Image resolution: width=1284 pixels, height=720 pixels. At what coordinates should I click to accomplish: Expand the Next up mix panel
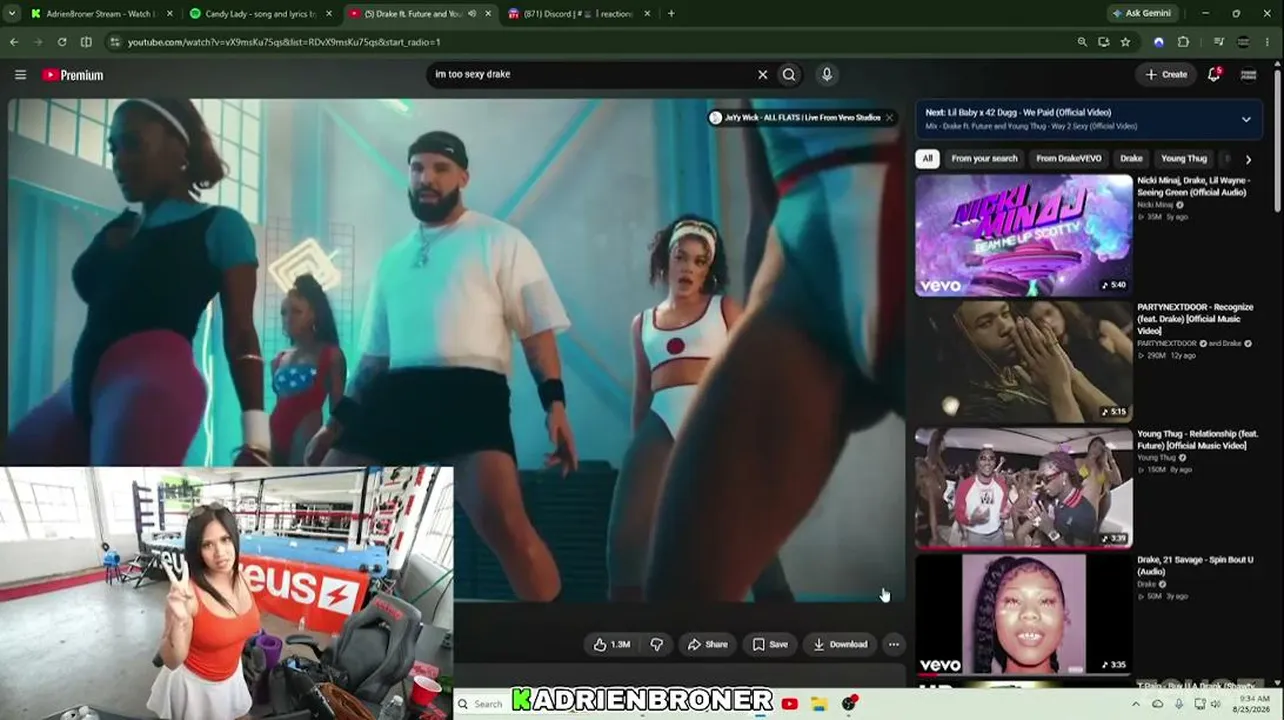tap(1246, 119)
